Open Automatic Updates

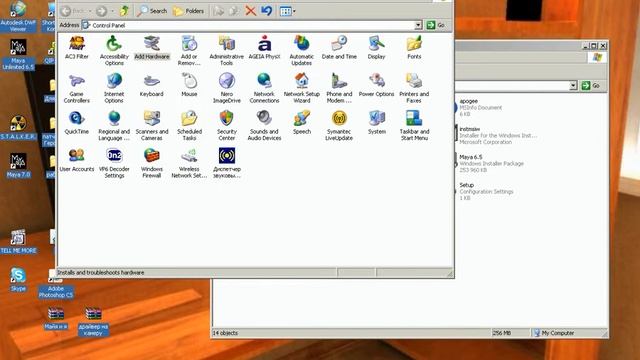302,50
